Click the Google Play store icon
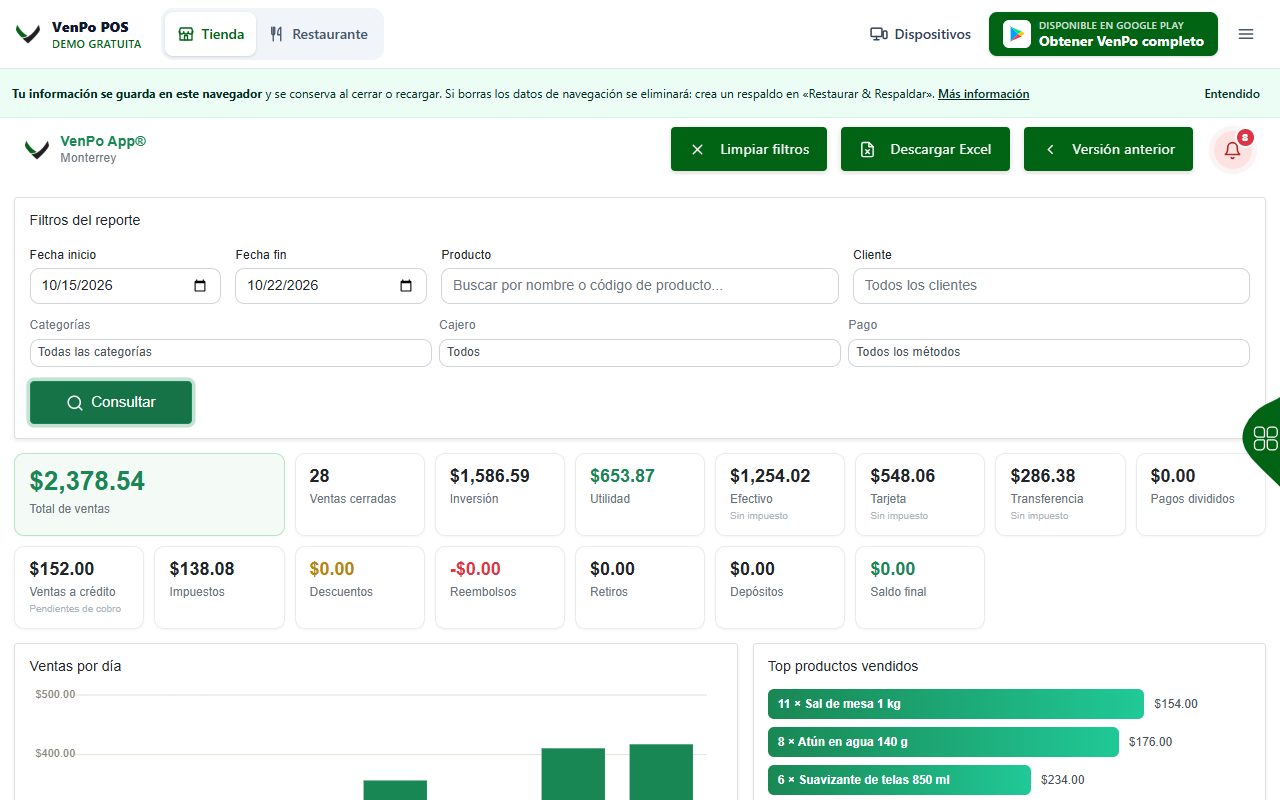Screen dimensions: 1280x800 pos(1017,34)
